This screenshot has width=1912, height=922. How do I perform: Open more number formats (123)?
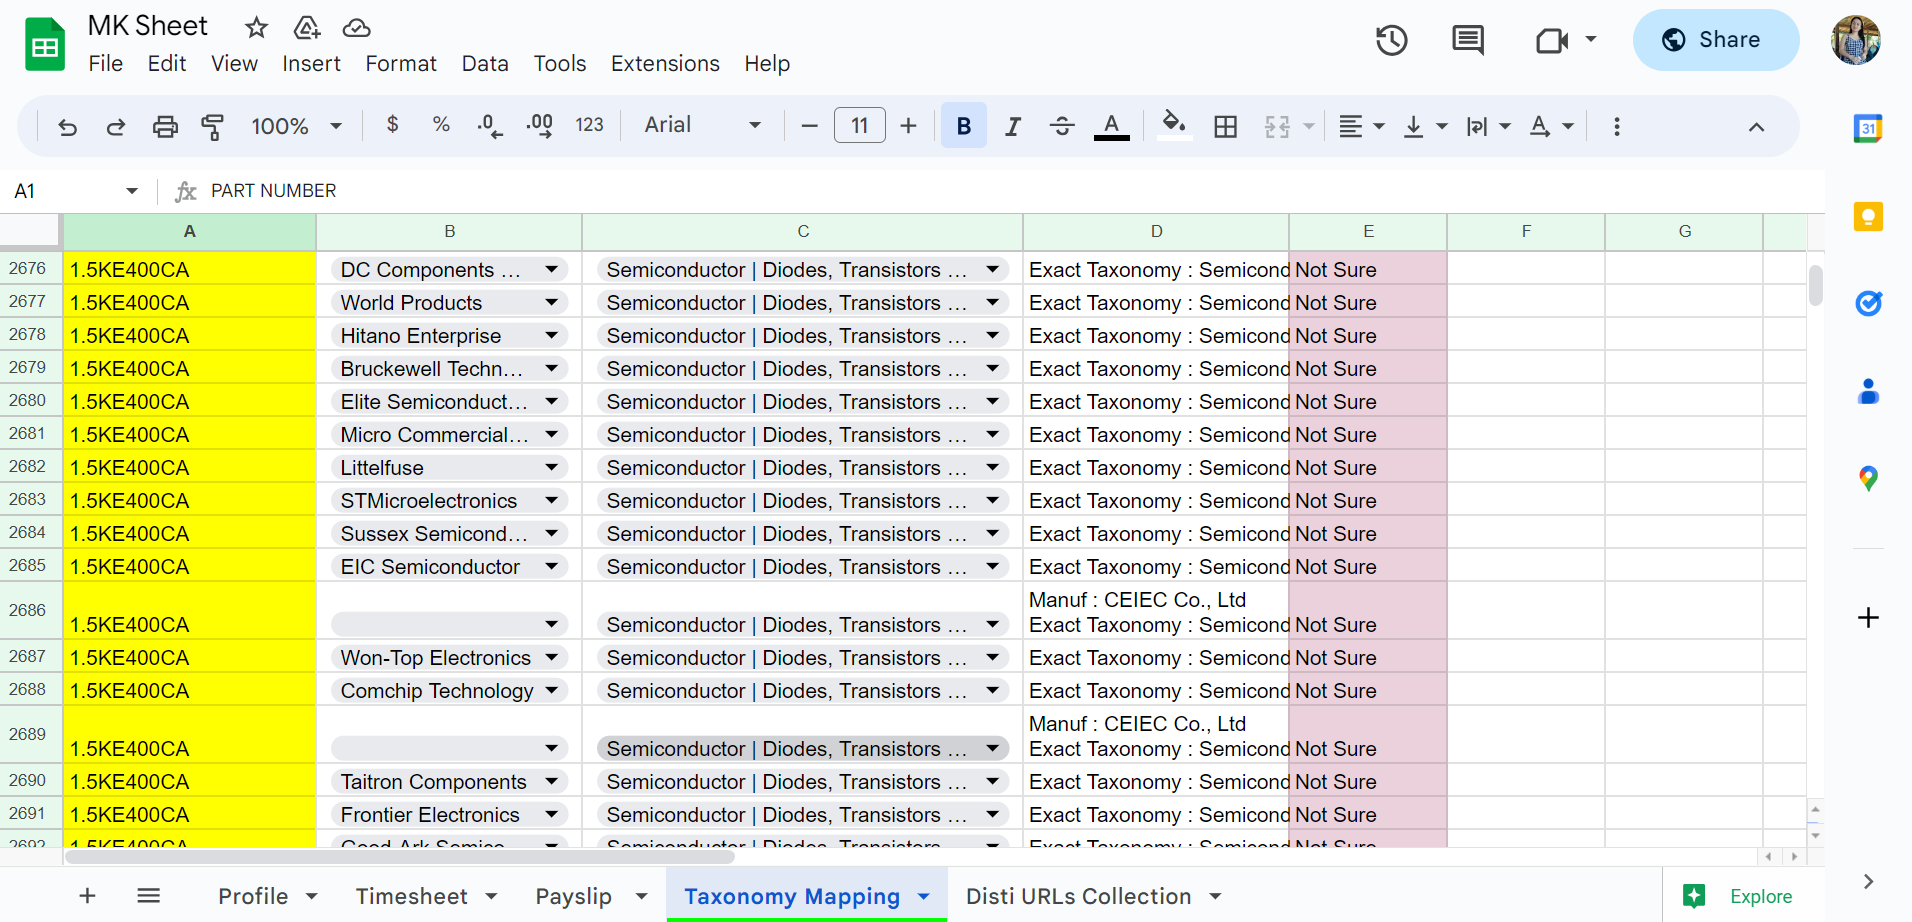(x=589, y=125)
